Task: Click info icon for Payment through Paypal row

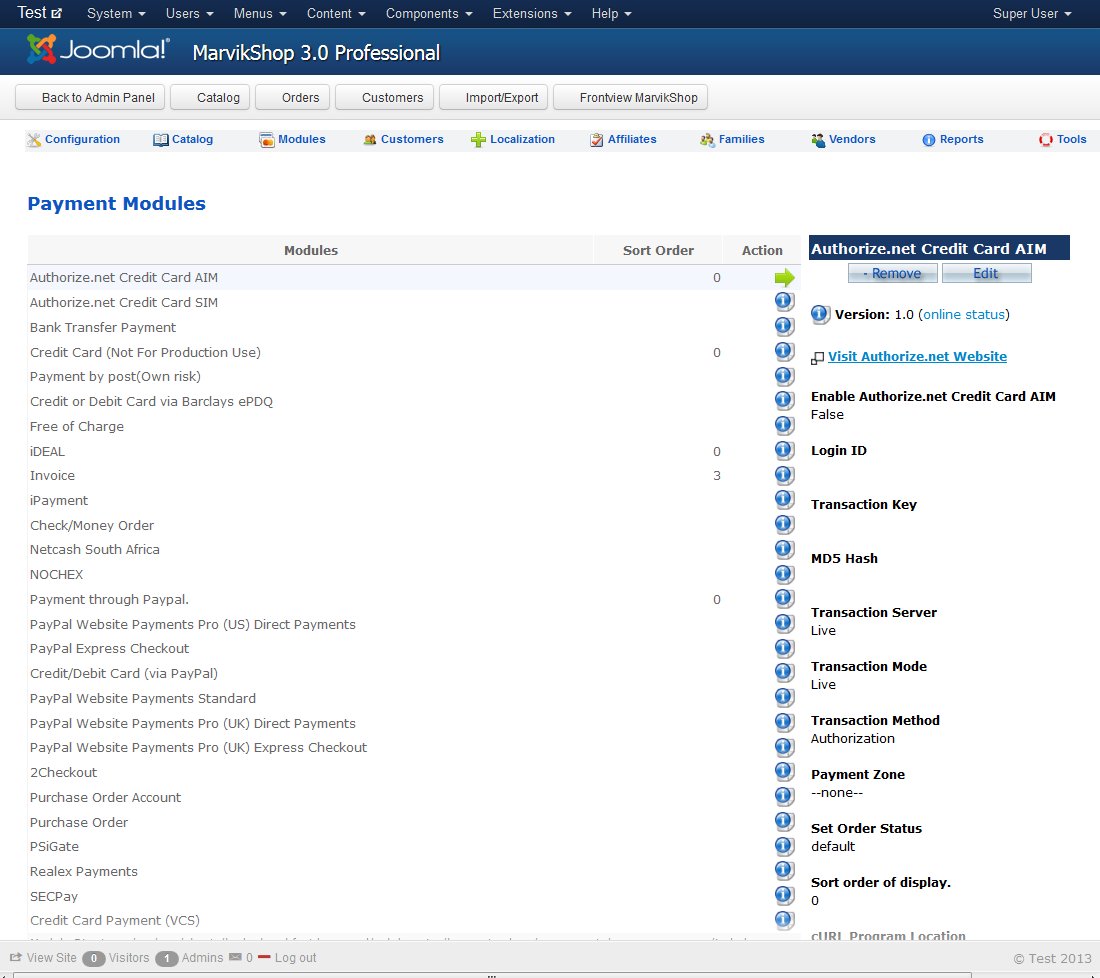Action: click(784, 598)
